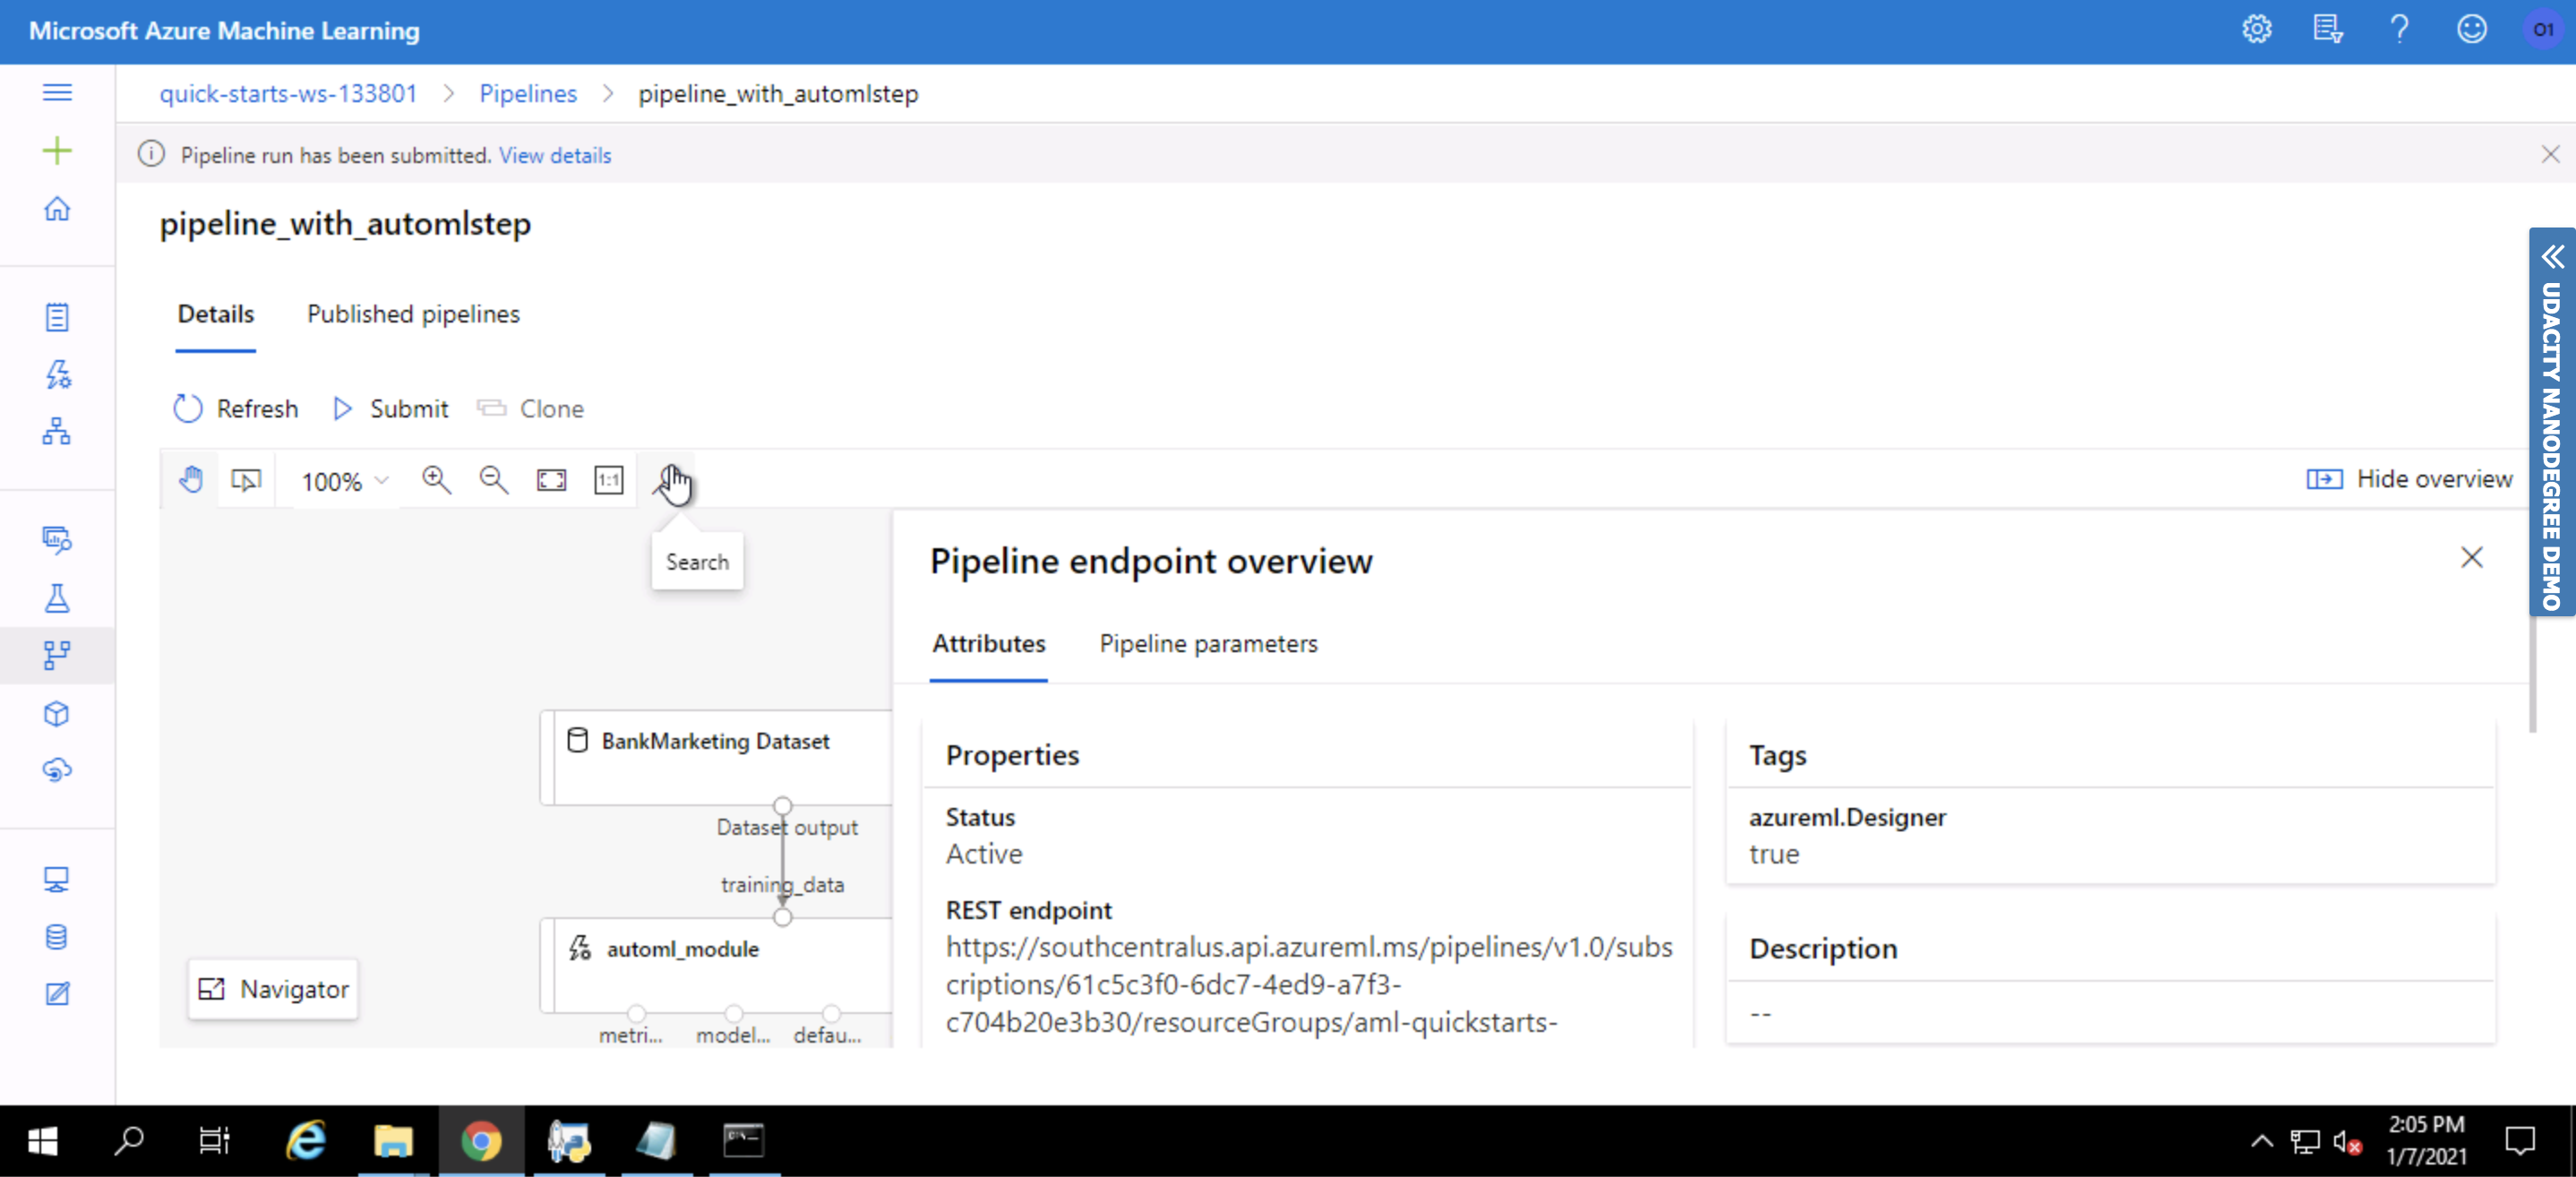Click the zoom out magnifier icon
This screenshot has width=2576, height=1177.
[493, 480]
